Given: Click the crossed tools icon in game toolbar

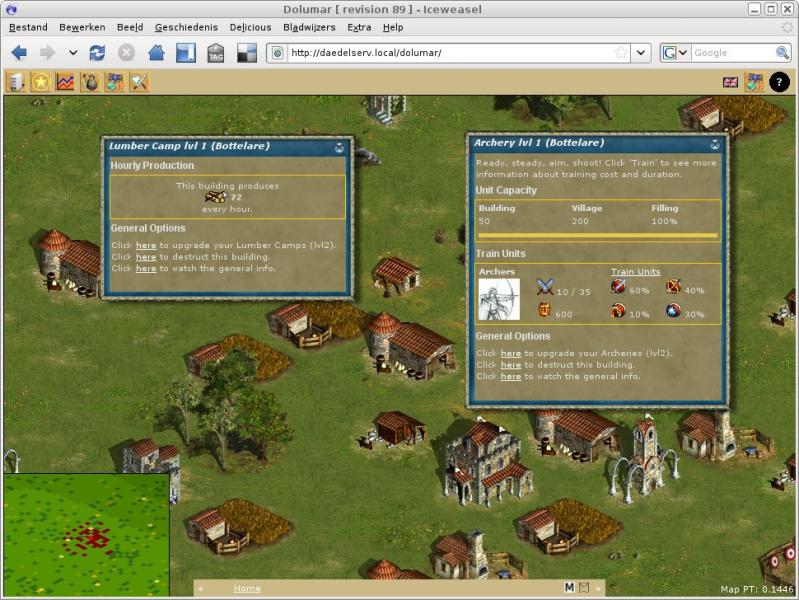Looking at the screenshot, I should [x=140, y=82].
